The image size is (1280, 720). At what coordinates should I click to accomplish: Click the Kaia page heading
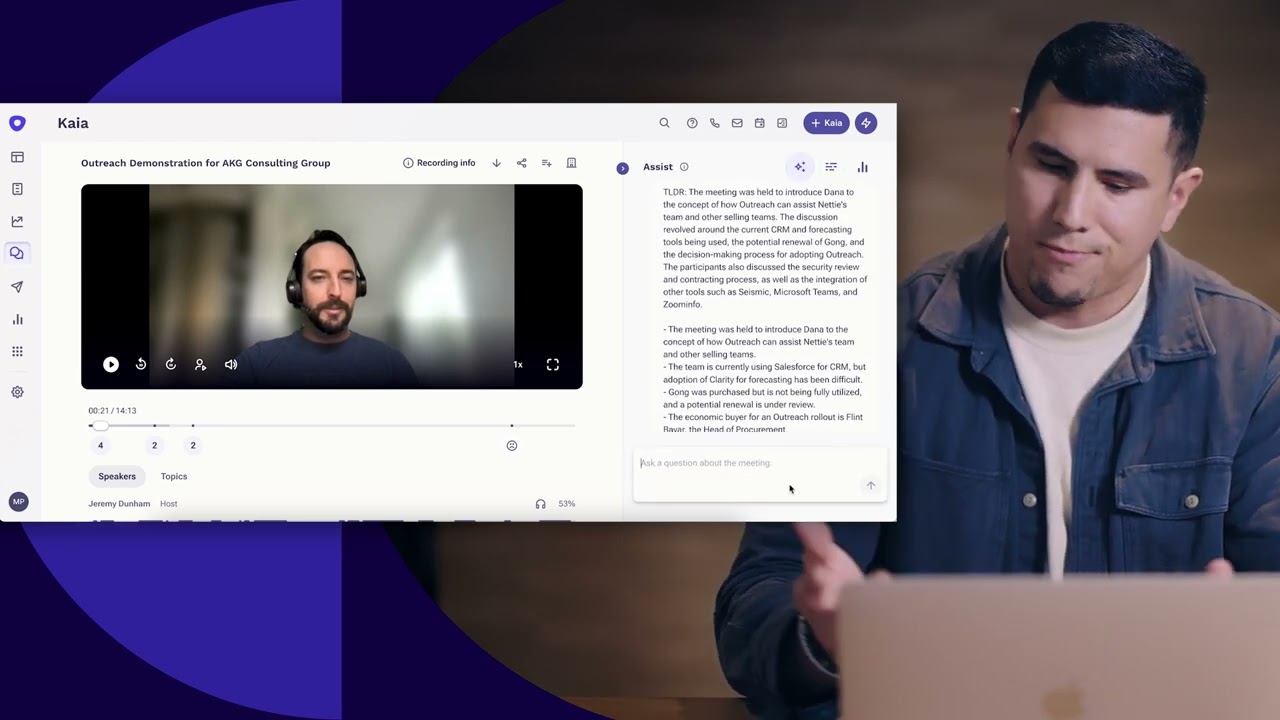coord(73,123)
